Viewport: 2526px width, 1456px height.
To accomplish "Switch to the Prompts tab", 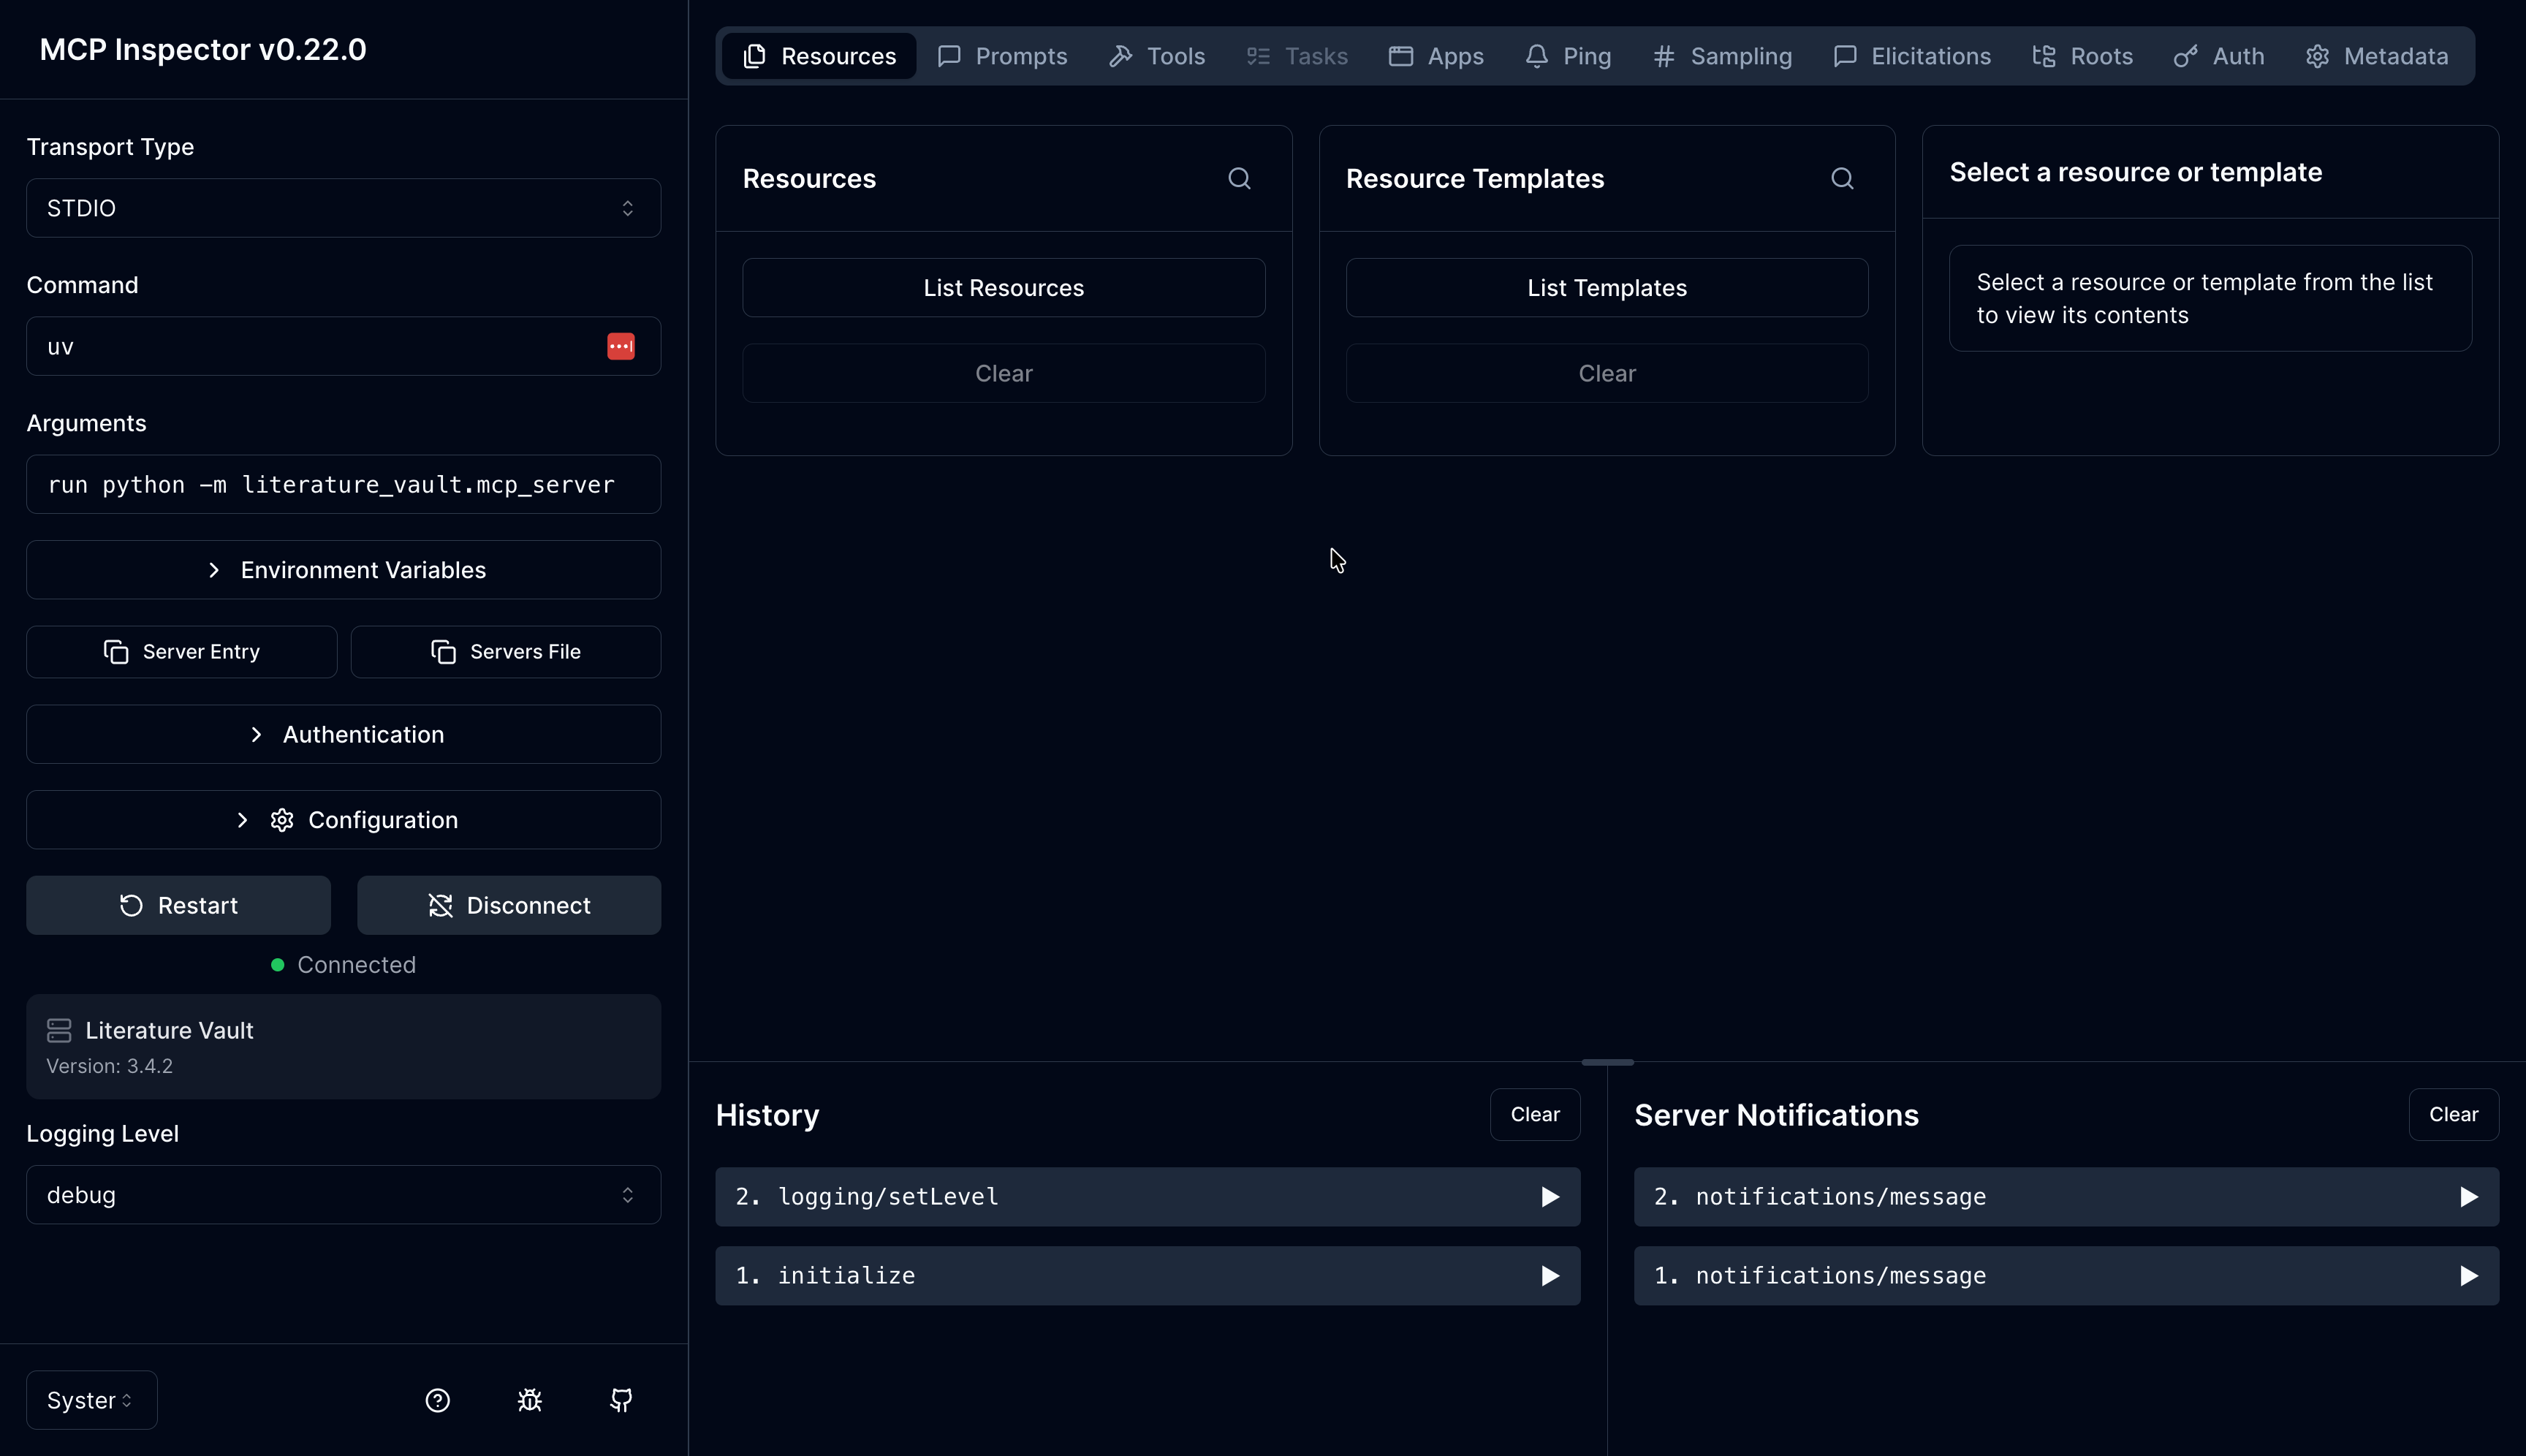I will pyautogui.click(x=1002, y=56).
